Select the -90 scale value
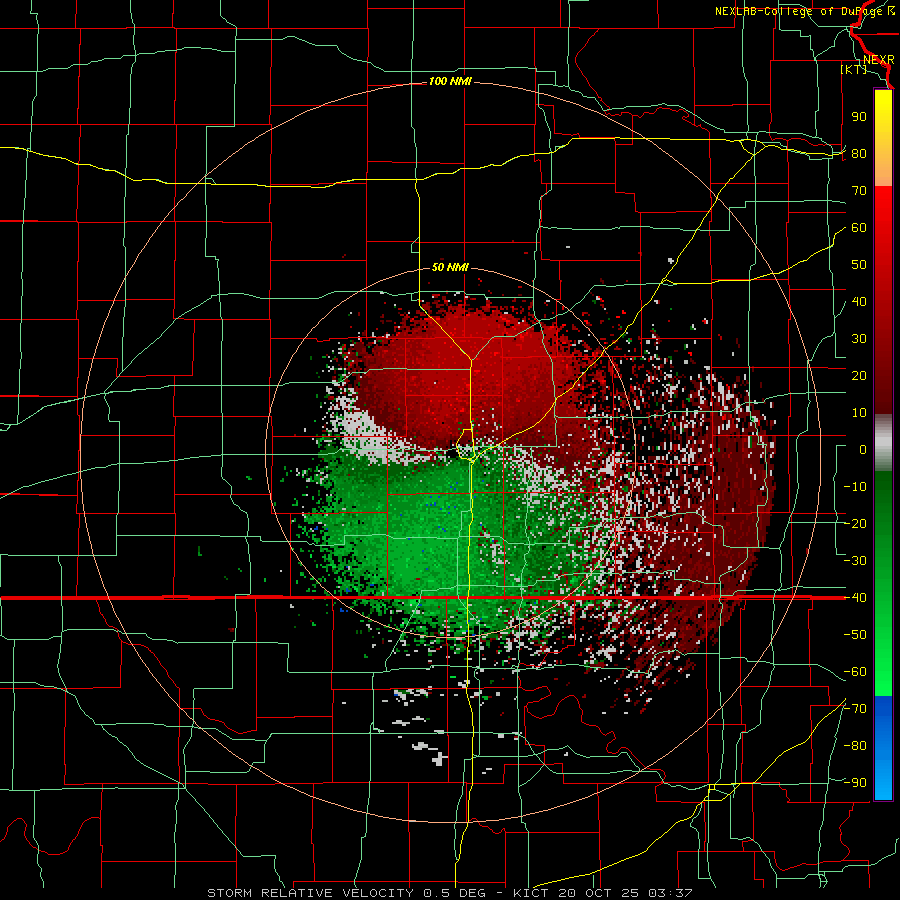This screenshot has width=900, height=900. [x=855, y=783]
